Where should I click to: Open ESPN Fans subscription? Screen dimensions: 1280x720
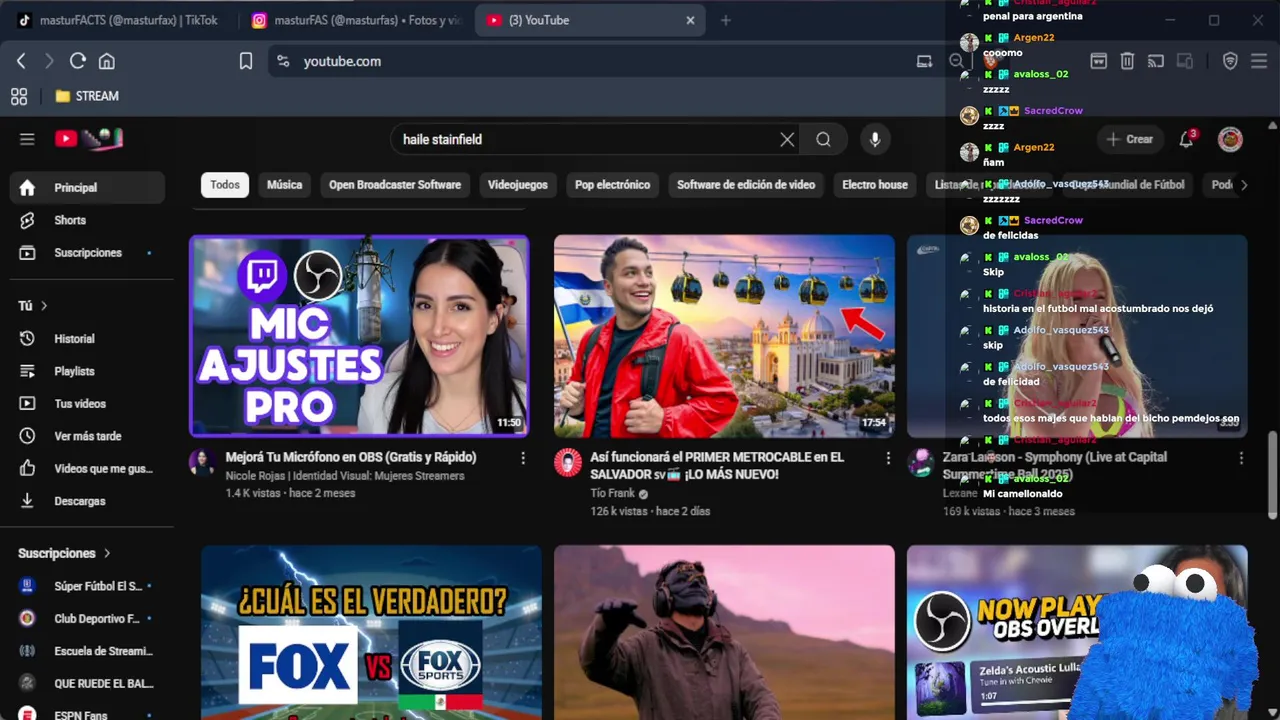[x=87, y=713]
